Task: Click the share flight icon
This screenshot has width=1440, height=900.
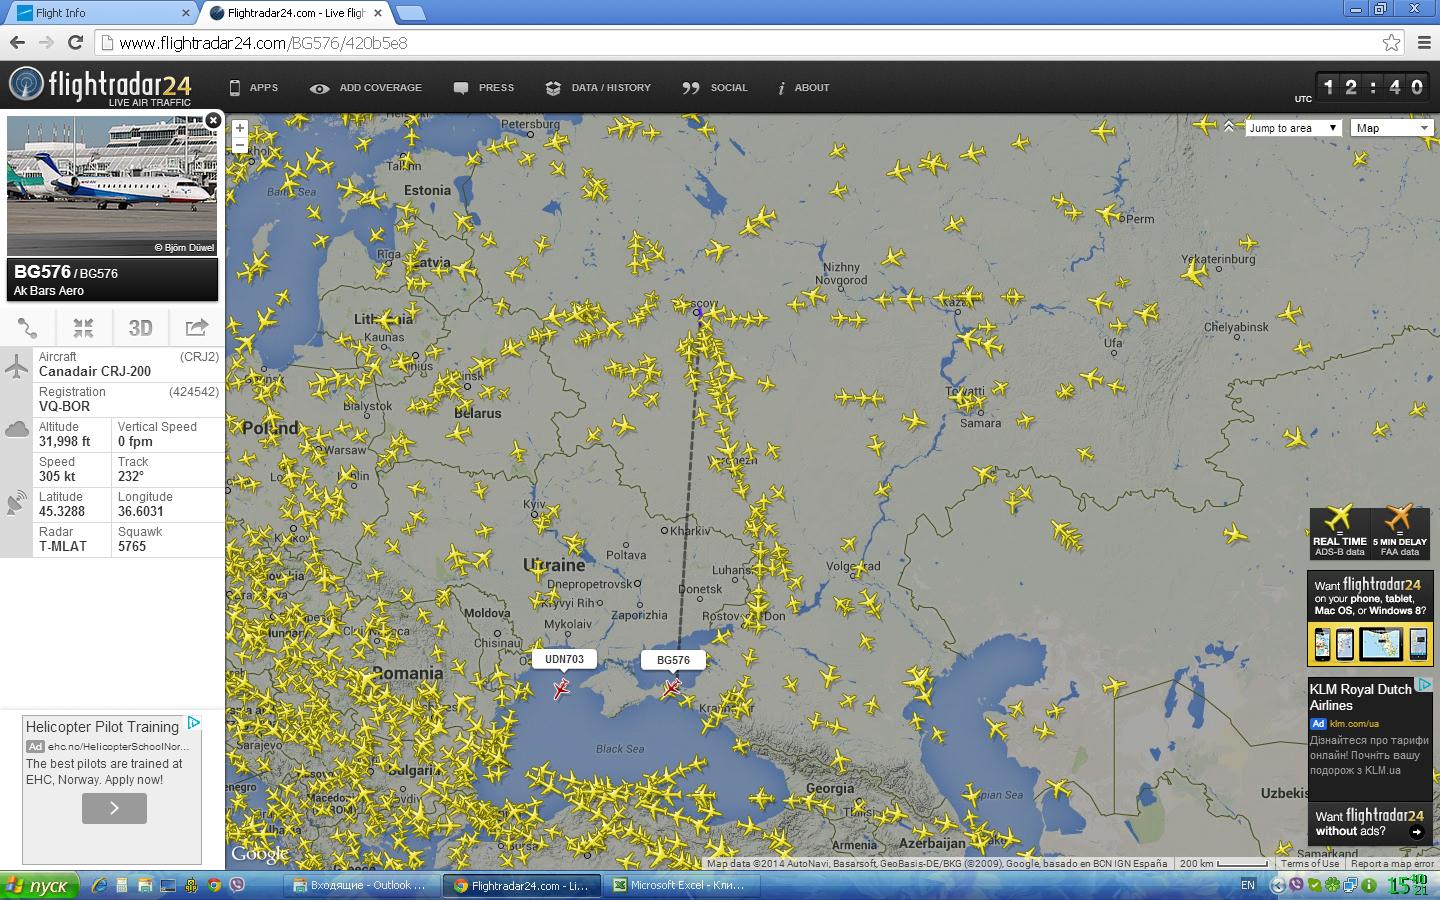Action: [x=197, y=328]
